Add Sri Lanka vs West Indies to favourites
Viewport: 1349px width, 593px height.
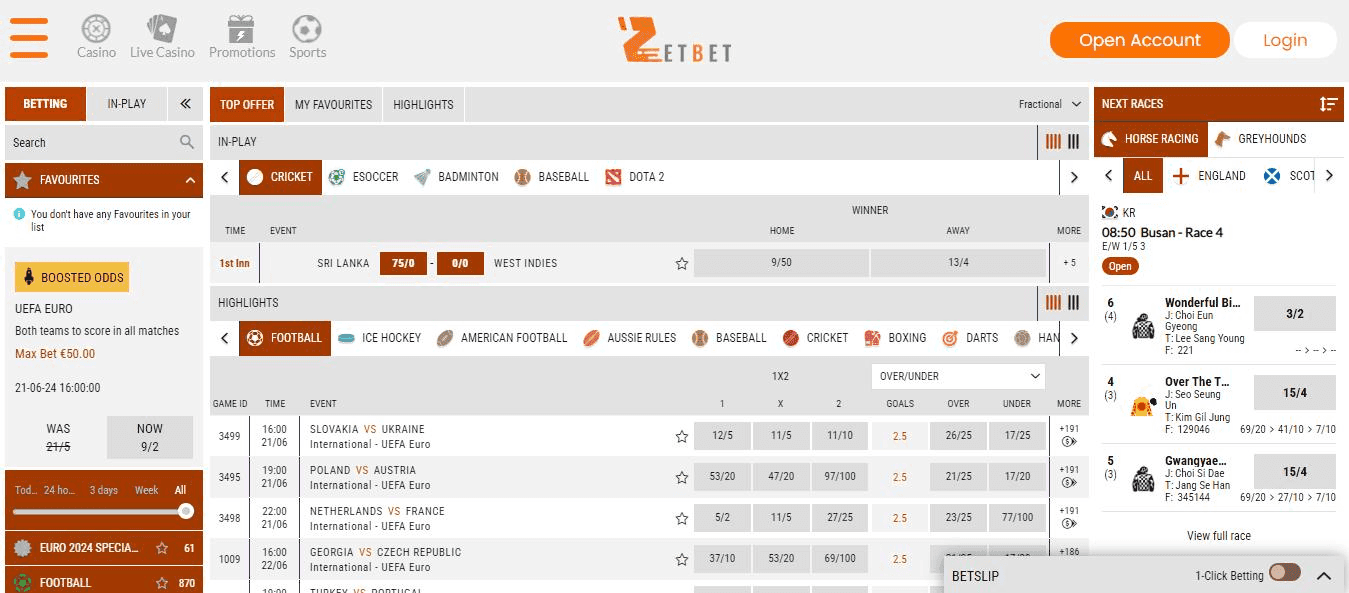tap(682, 264)
